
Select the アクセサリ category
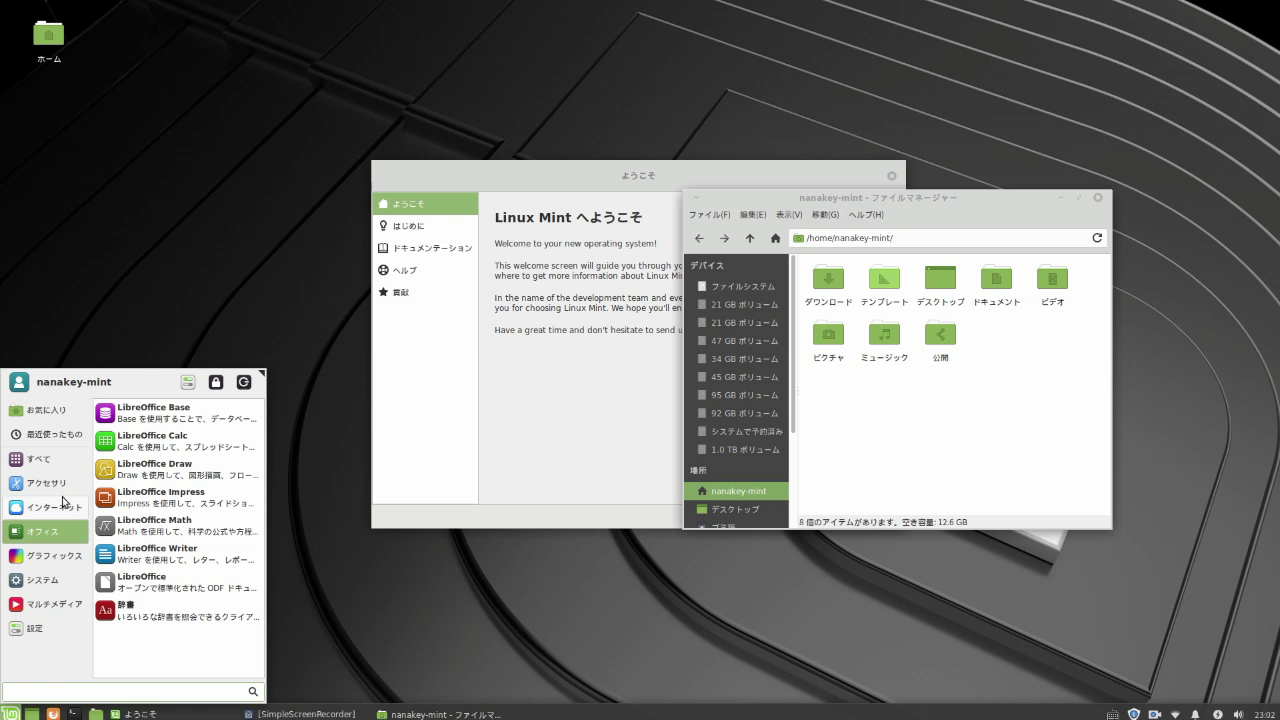point(46,483)
